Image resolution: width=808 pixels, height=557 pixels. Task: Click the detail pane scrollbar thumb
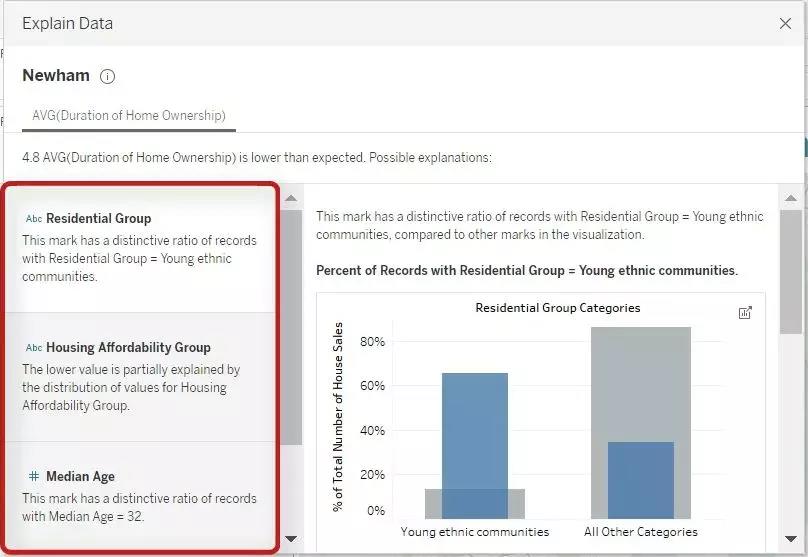click(790, 270)
